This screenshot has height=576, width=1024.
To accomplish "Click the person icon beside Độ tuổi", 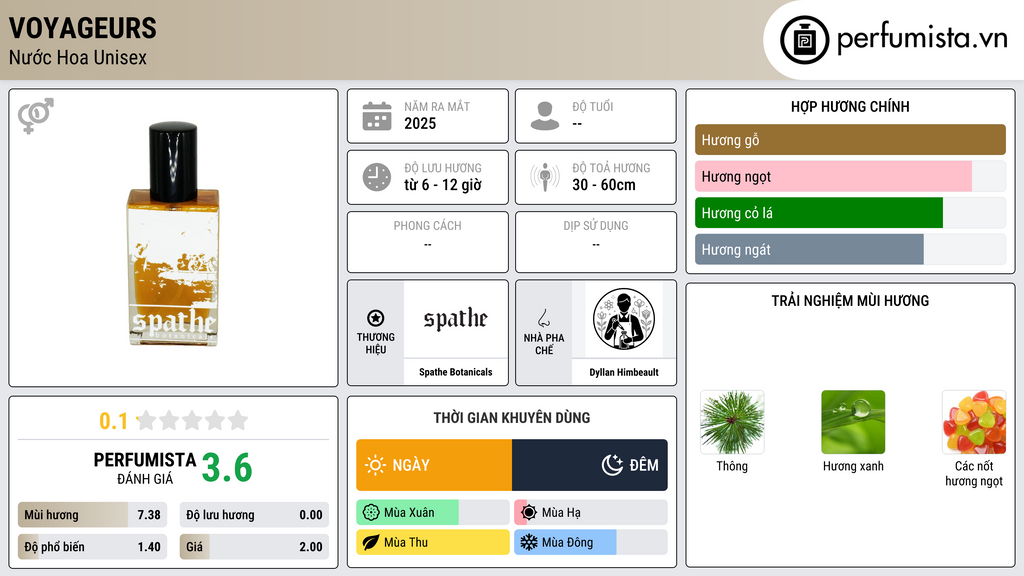I will 545,116.
